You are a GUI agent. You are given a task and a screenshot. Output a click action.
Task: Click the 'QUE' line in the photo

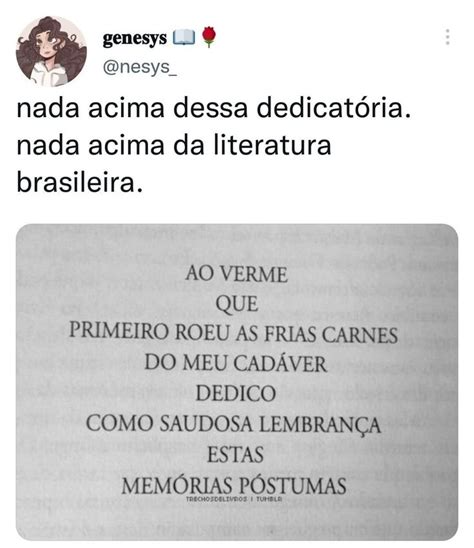237,304
